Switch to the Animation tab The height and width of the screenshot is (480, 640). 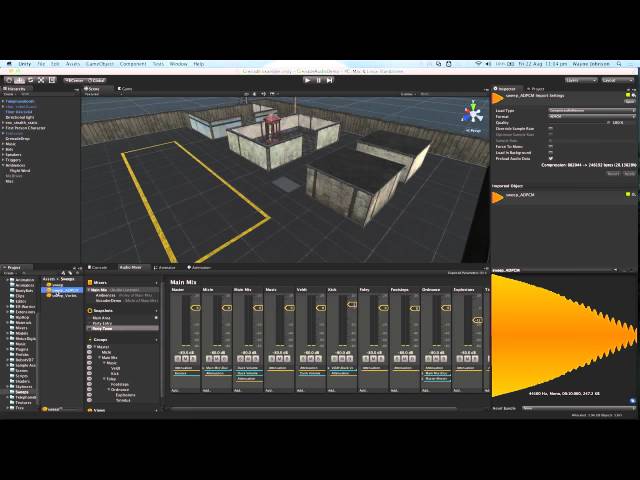[x=199, y=267]
